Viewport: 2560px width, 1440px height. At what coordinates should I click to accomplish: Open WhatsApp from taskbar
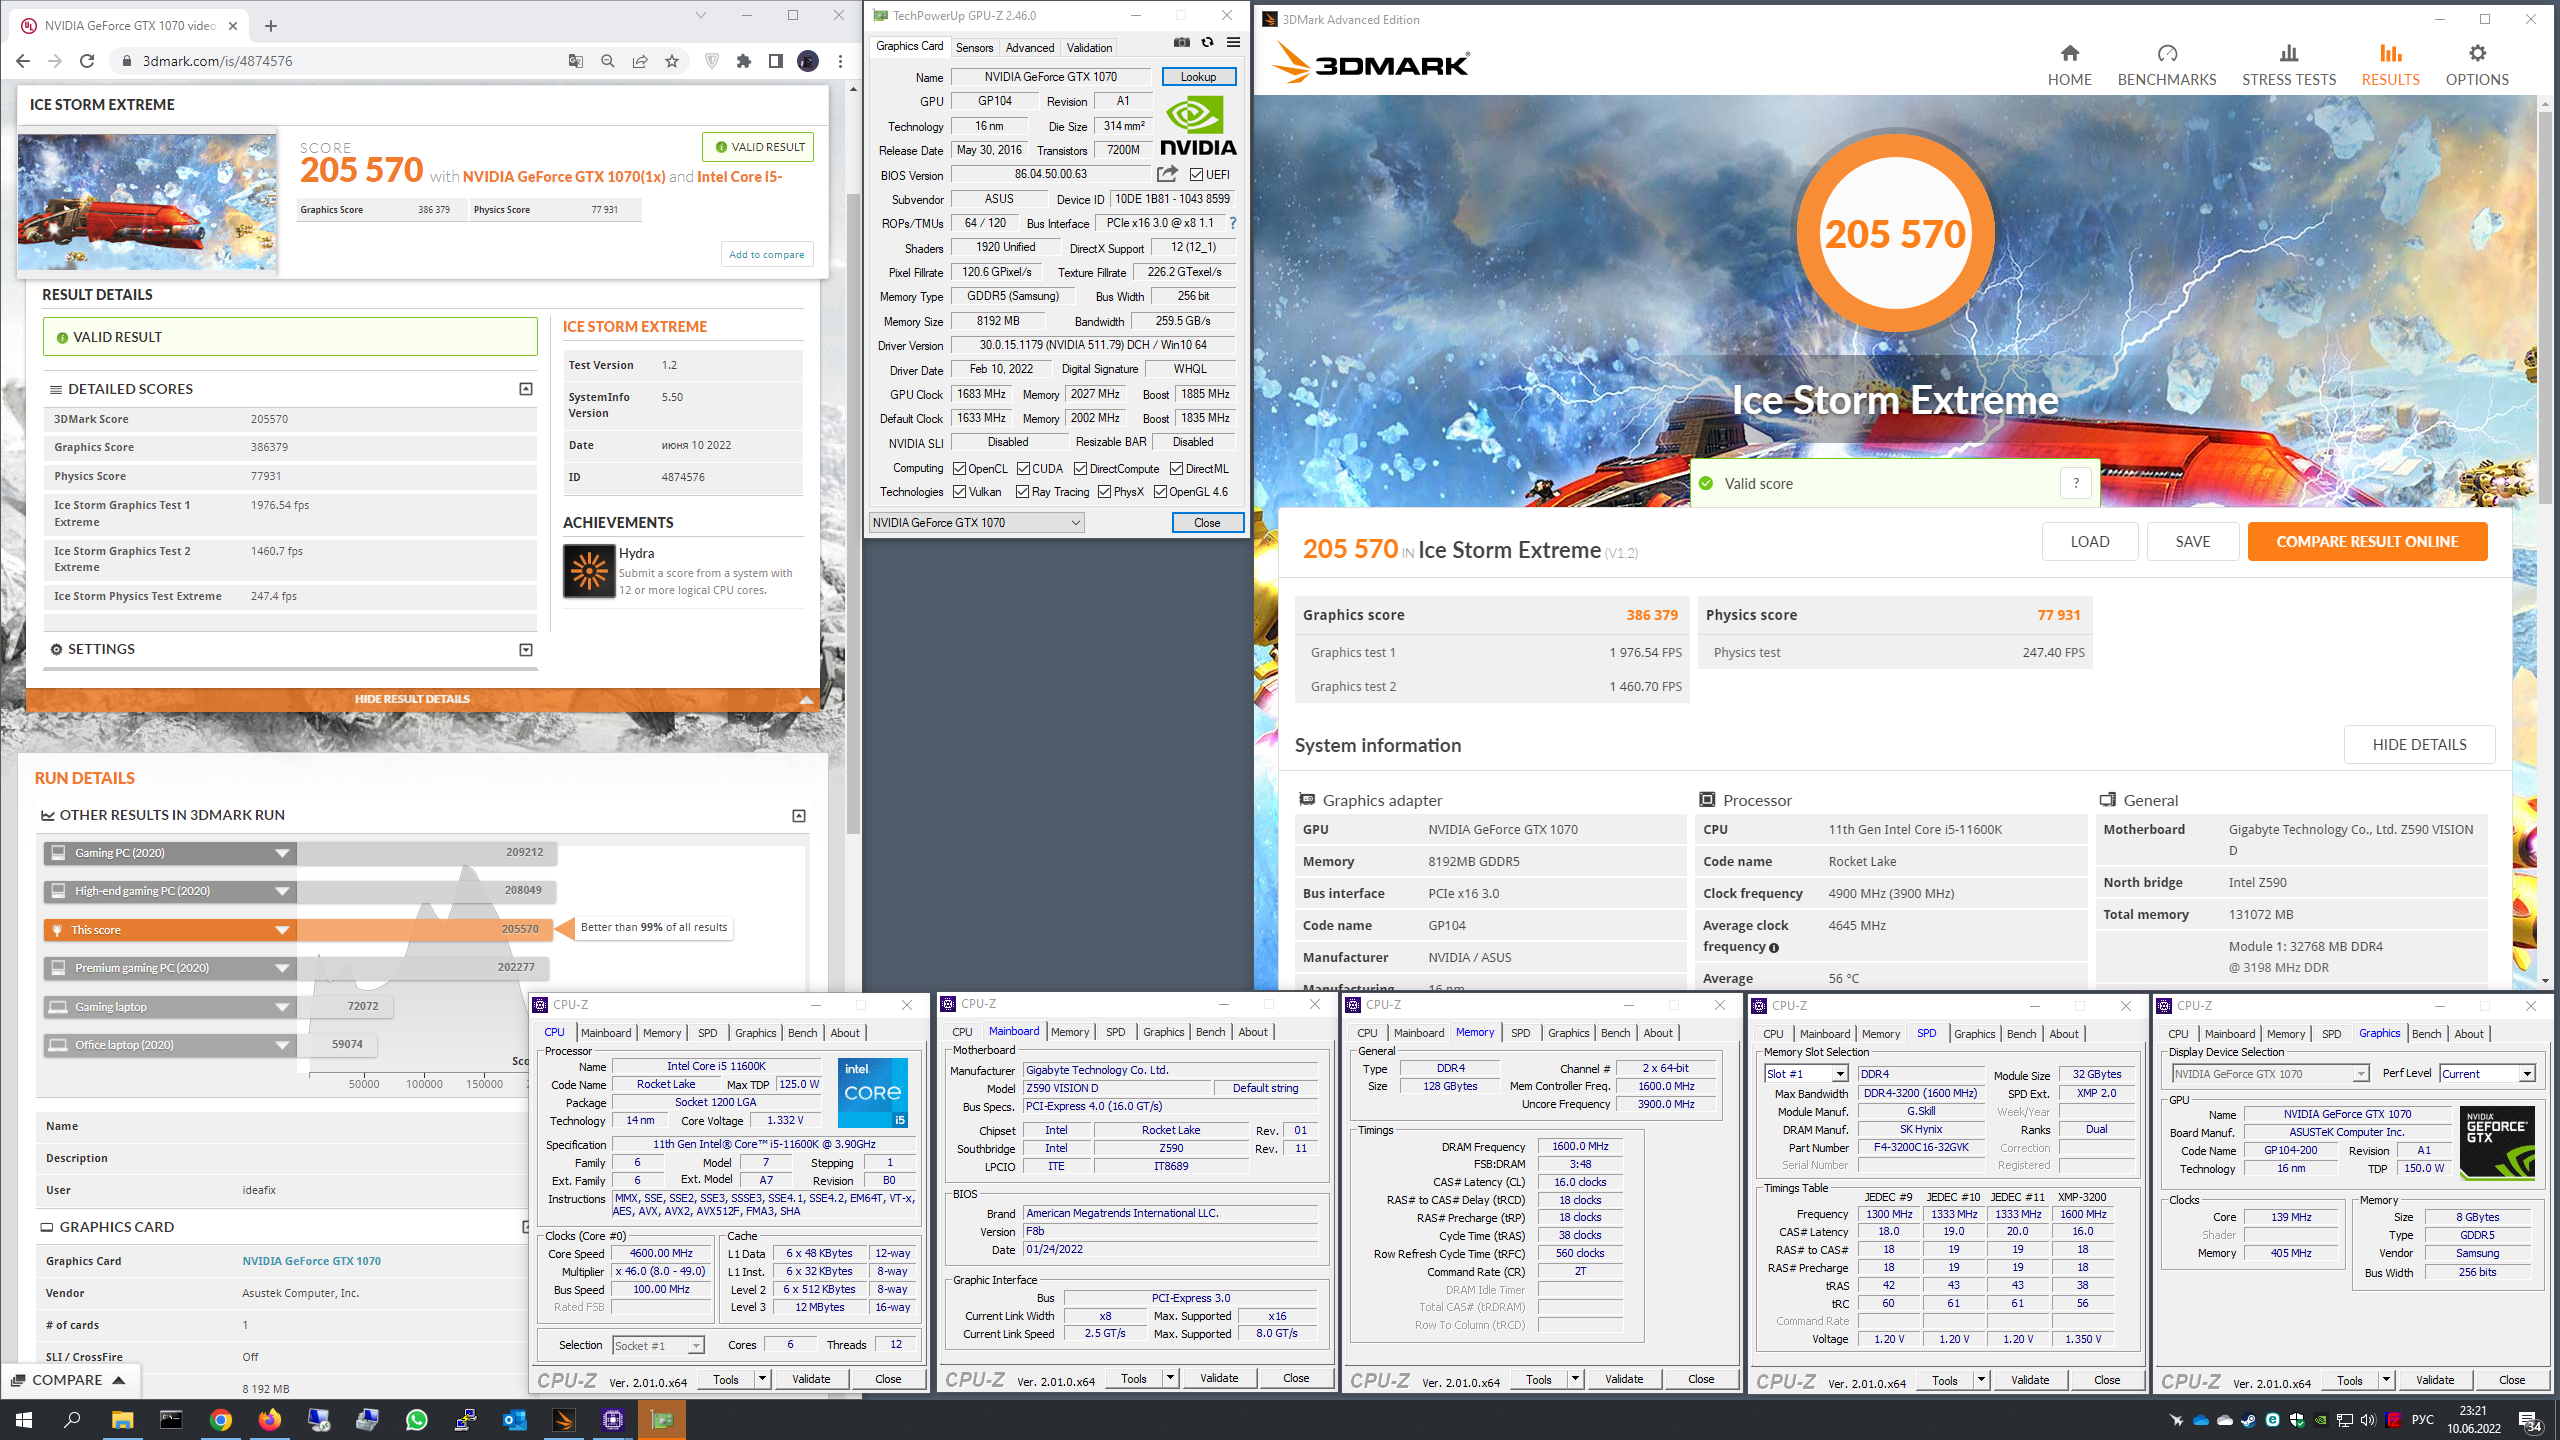[x=416, y=1419]
